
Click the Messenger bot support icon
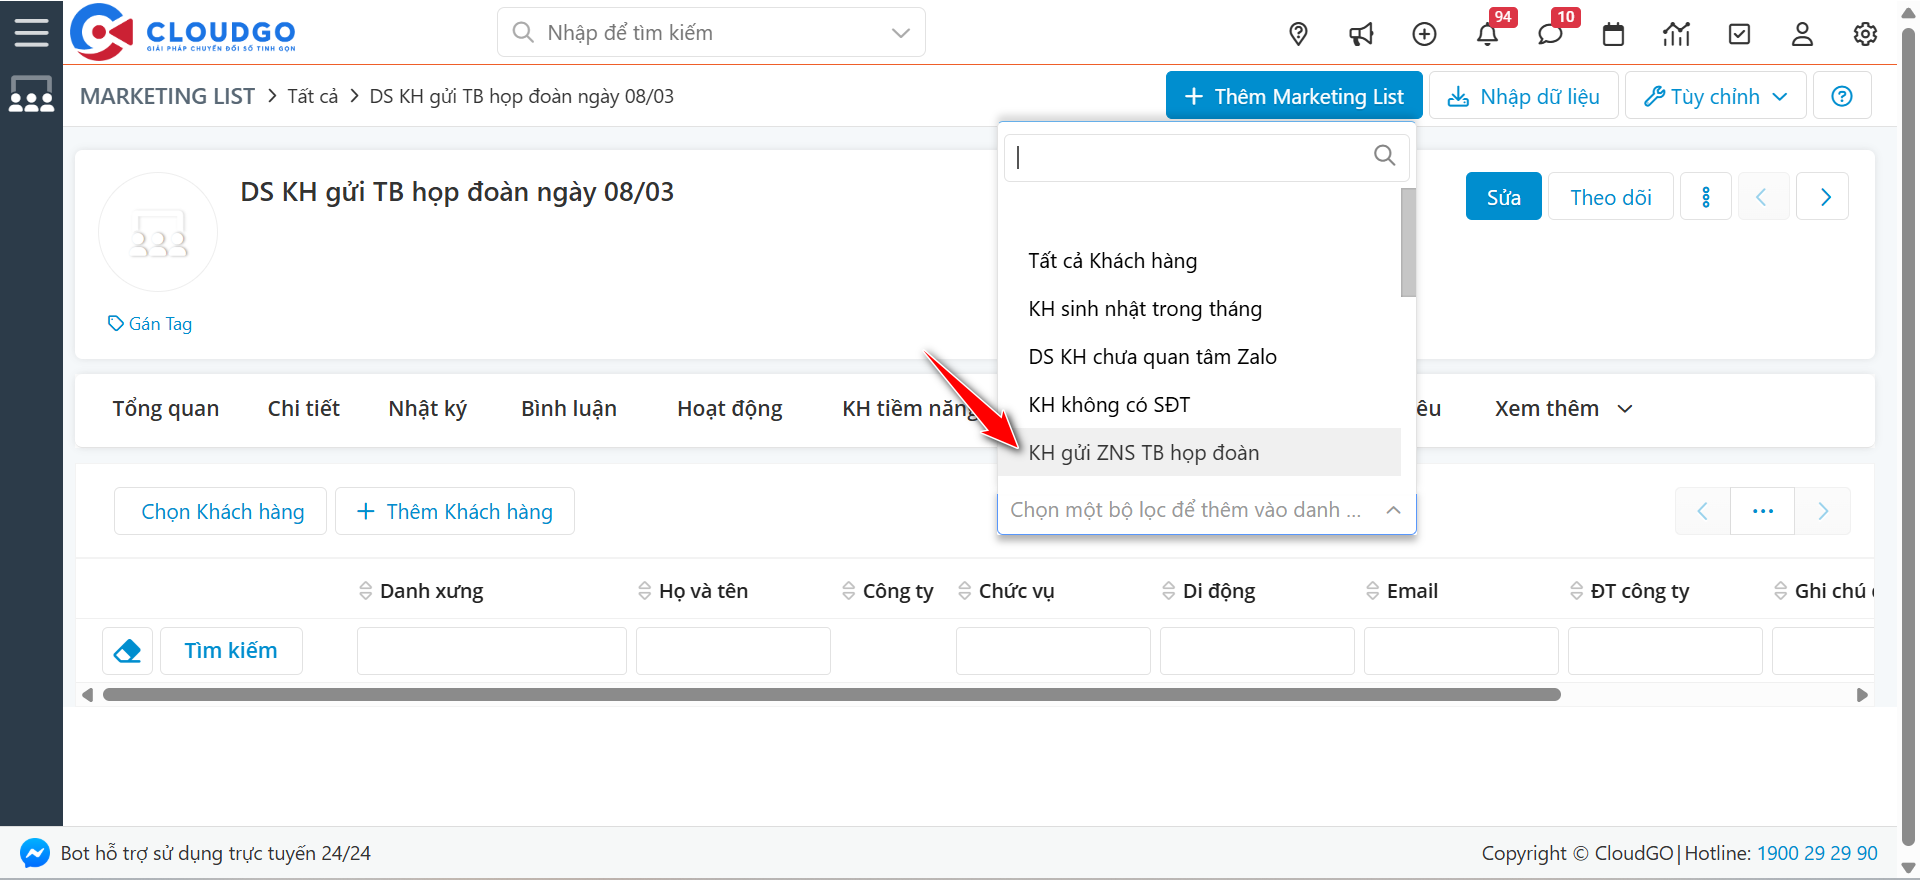[34, 853]
